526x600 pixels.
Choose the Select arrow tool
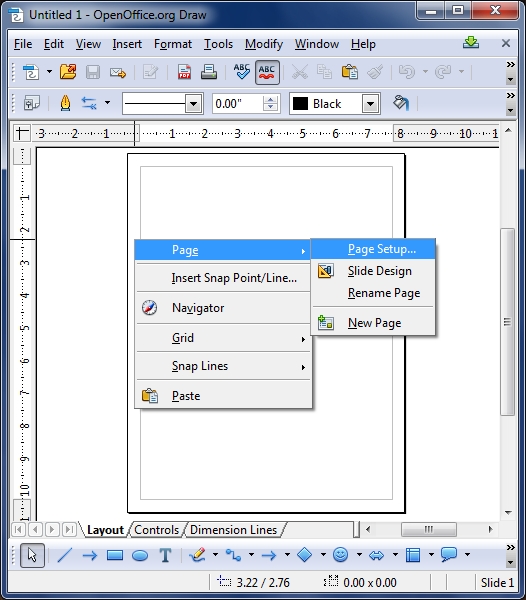pyautogui.click(x=32, y=555)
